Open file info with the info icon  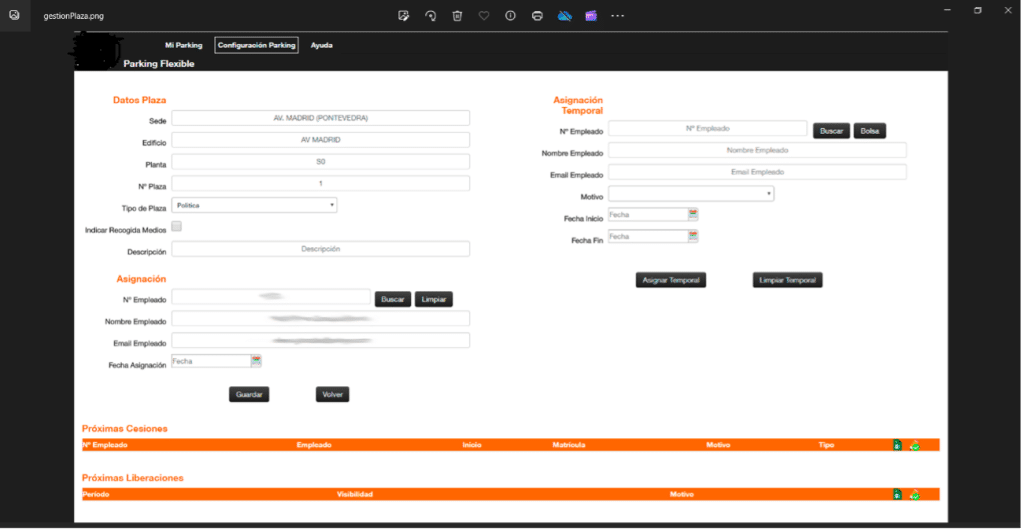511,15
